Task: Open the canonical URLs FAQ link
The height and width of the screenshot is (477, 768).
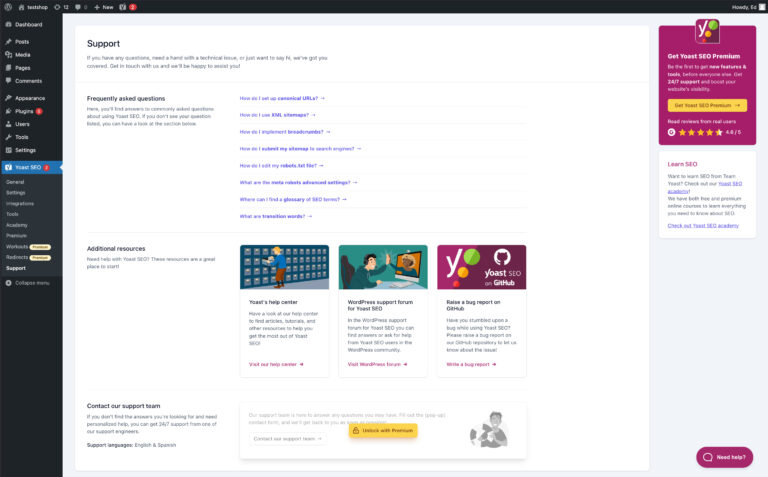Action: pyautogui.click(x=282, y=98)
